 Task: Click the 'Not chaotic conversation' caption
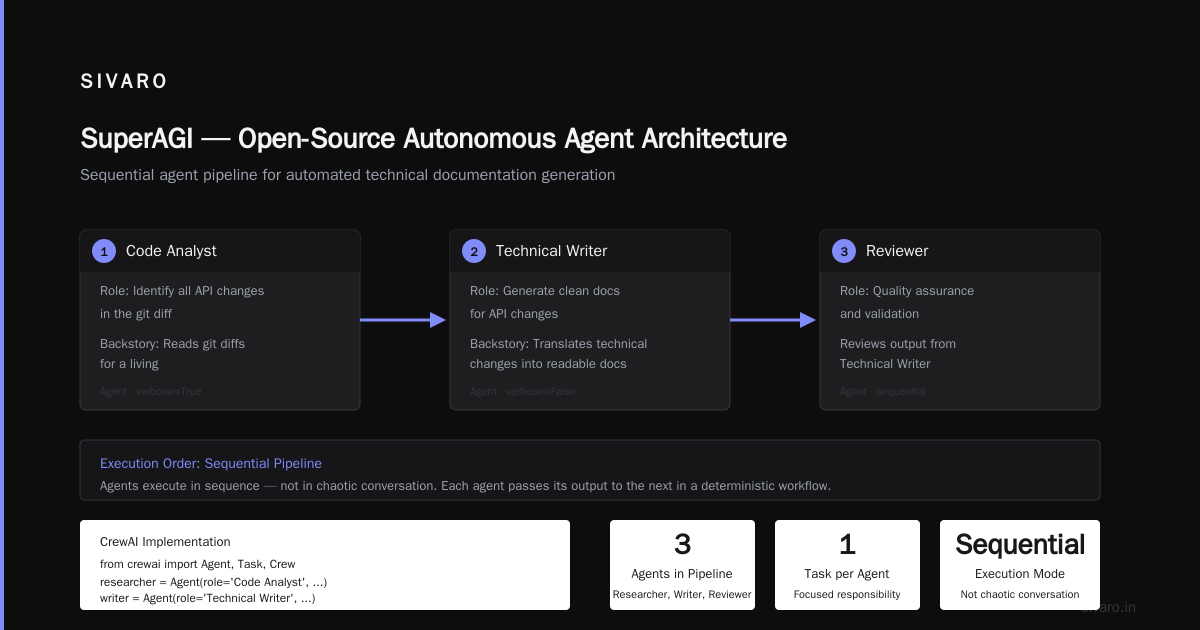1020,594
